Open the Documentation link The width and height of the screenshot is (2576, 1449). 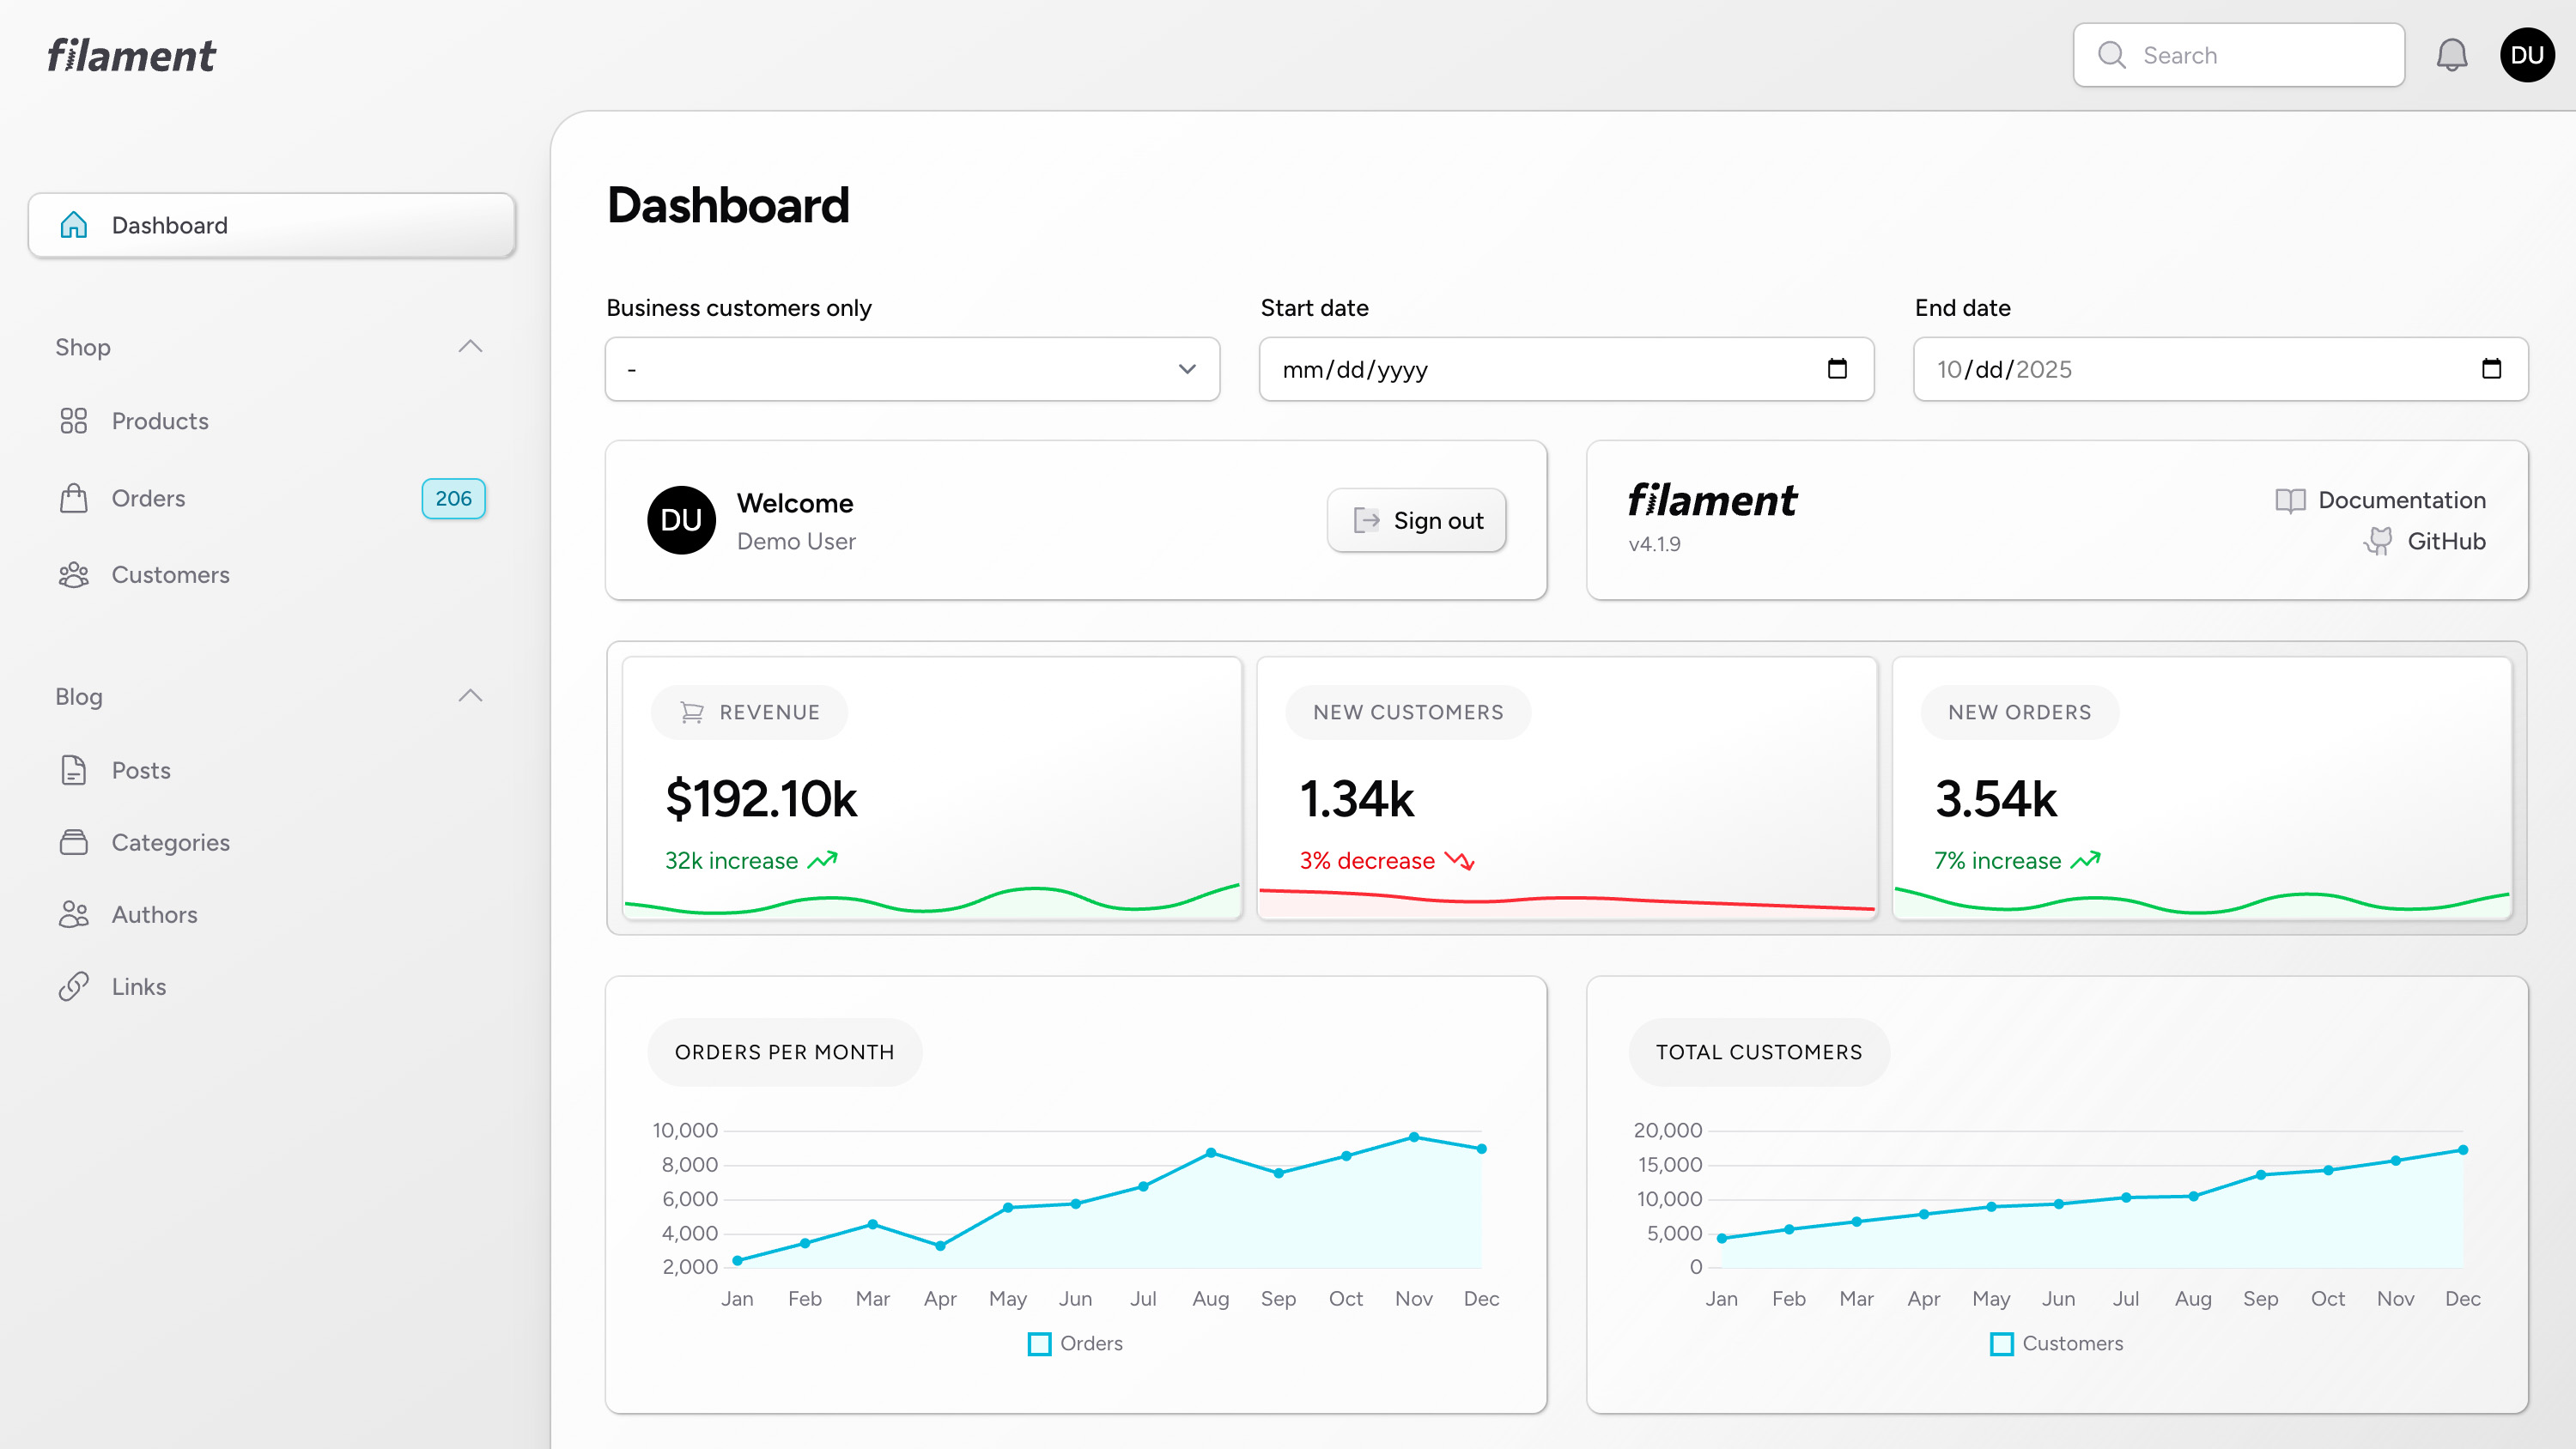click(2400, 500)
